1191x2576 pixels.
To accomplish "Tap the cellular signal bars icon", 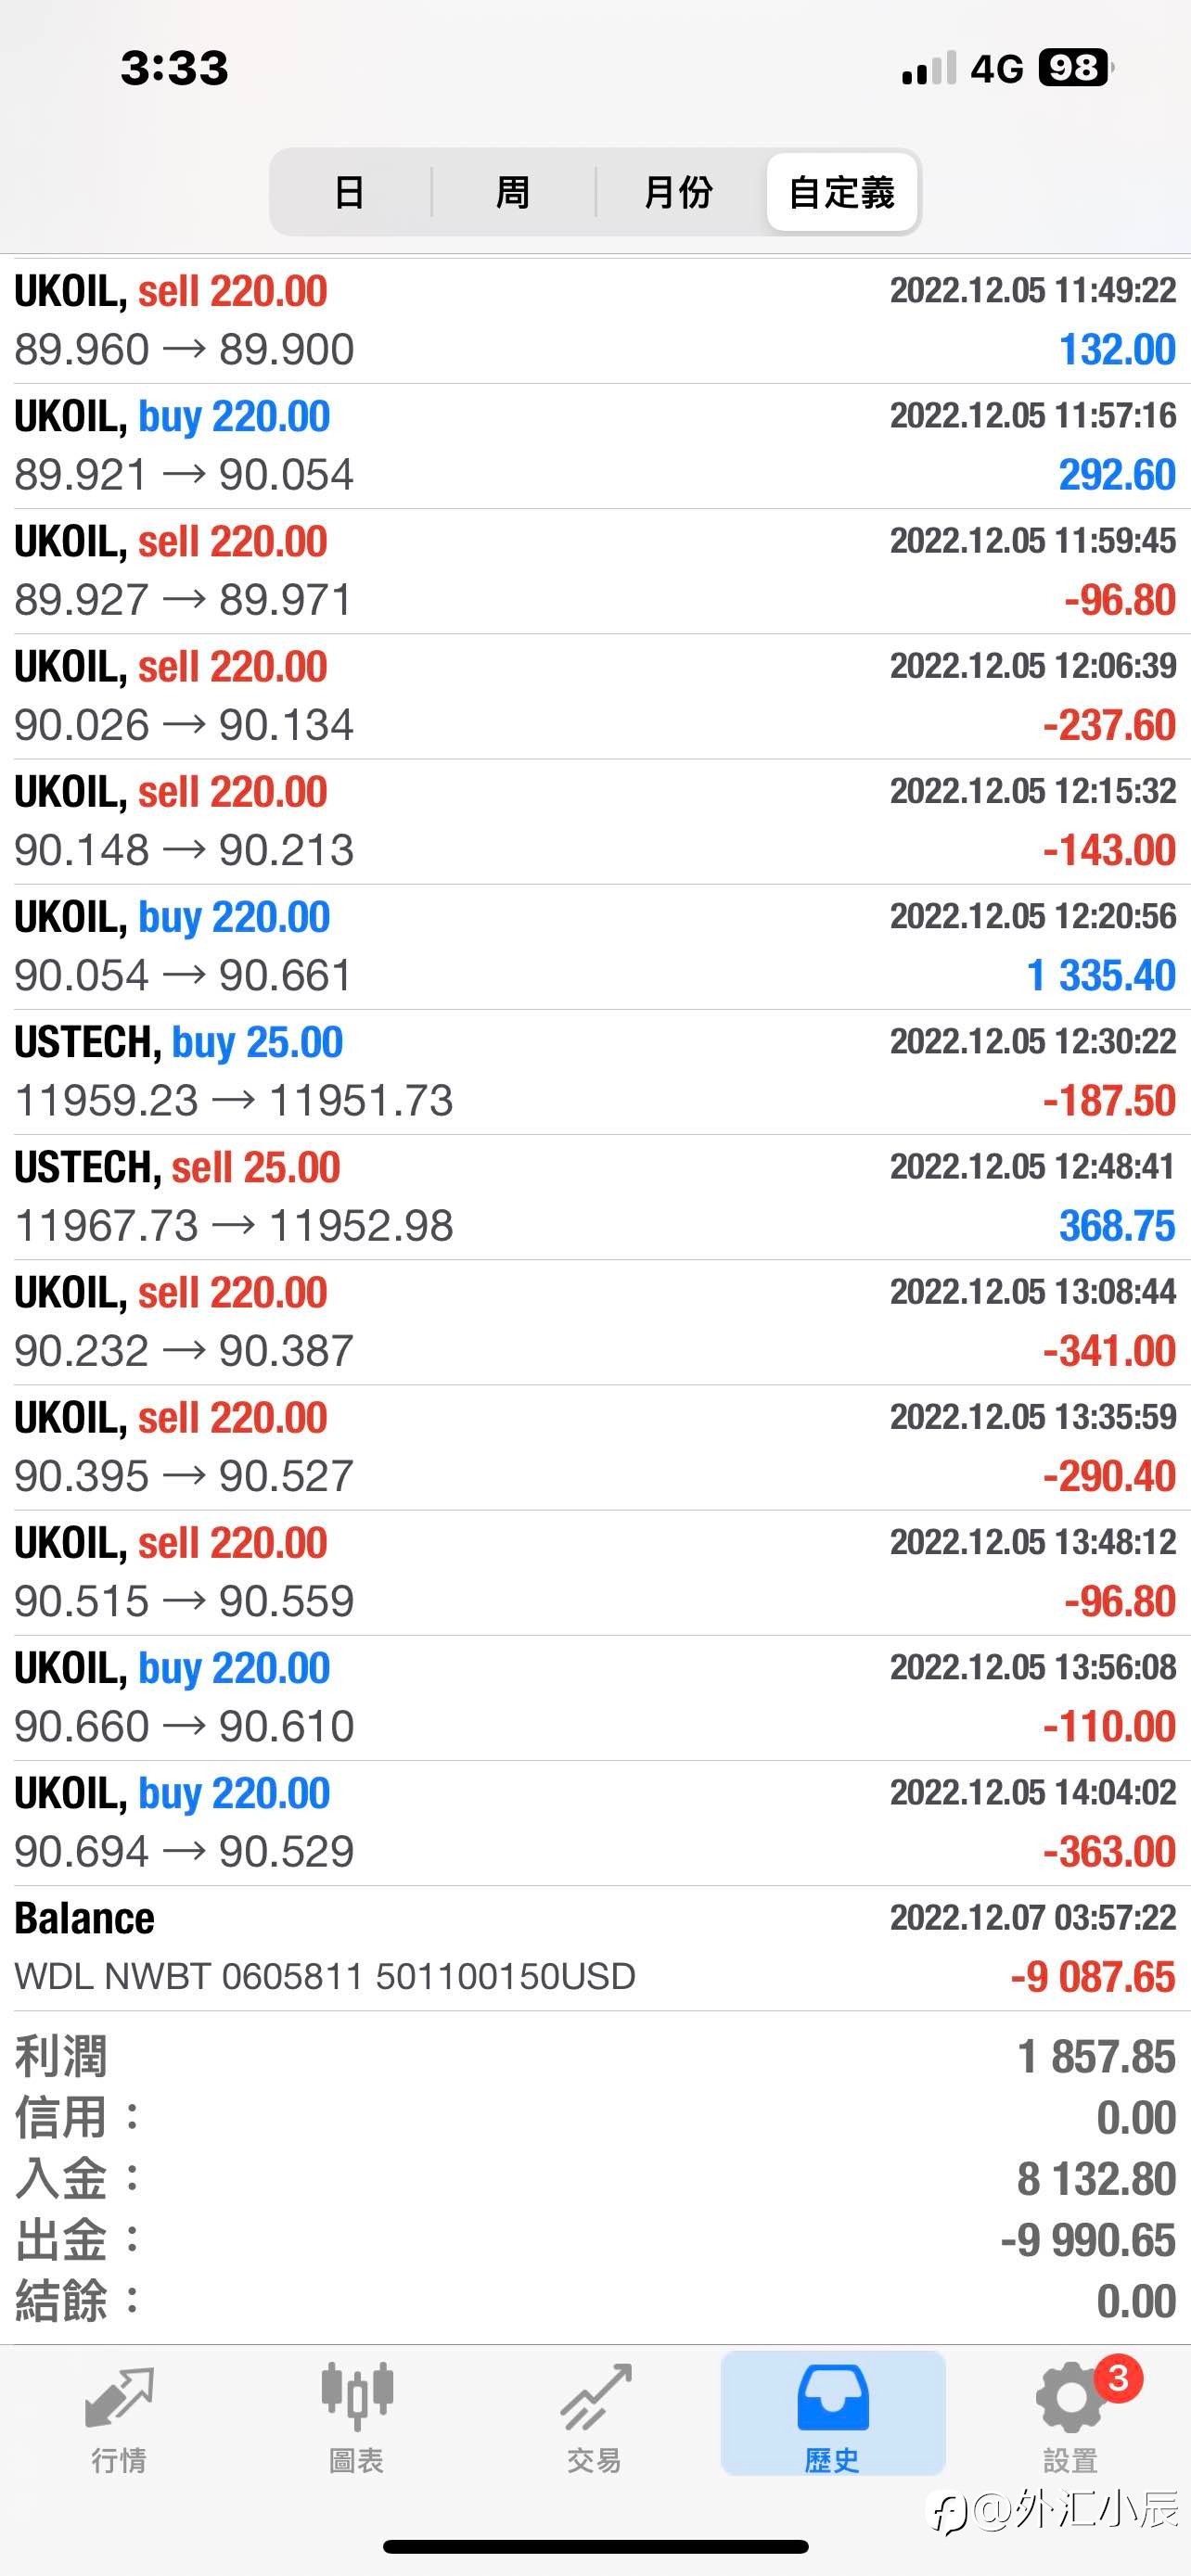I will (929, 69).
